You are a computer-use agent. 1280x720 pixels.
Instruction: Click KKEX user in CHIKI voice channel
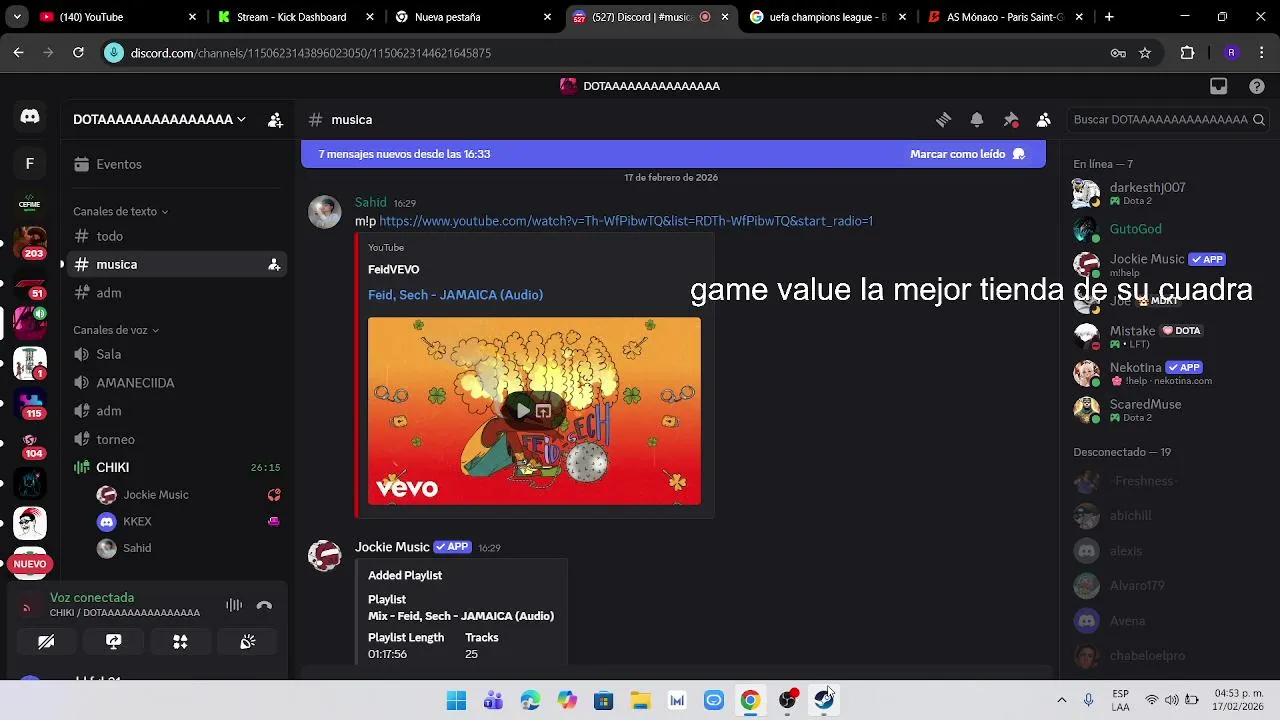pos(187,522)
